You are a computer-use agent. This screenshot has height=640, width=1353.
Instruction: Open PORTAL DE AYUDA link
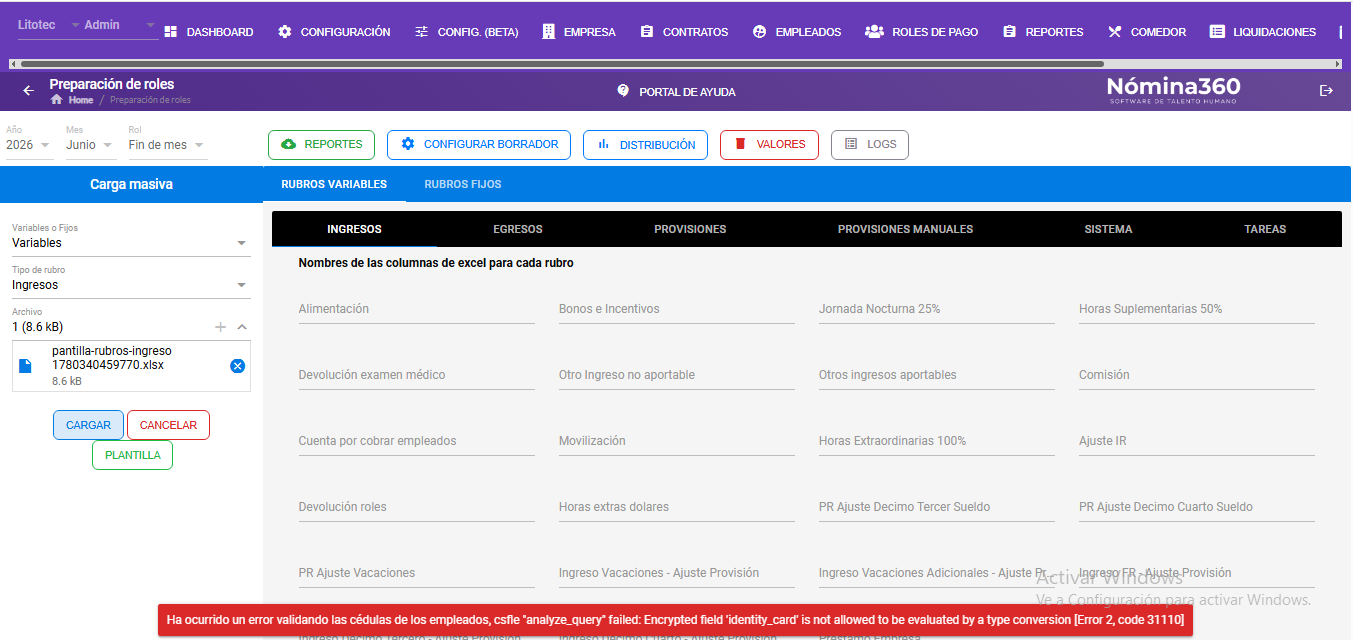(x=676, y=91)
